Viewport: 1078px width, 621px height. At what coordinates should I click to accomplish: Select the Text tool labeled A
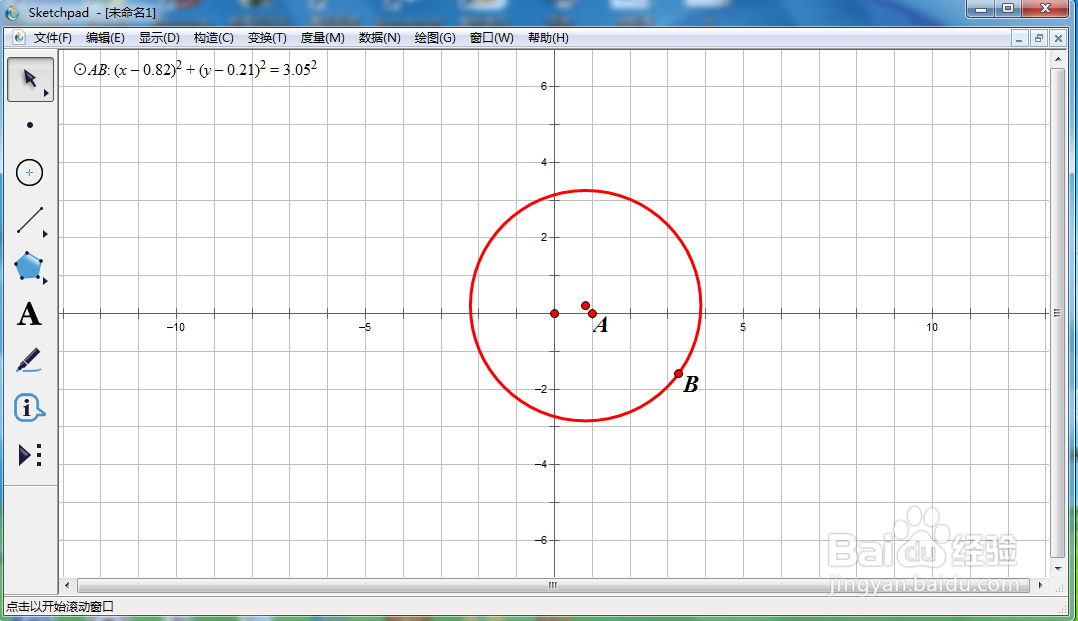[x=30, y=314]
